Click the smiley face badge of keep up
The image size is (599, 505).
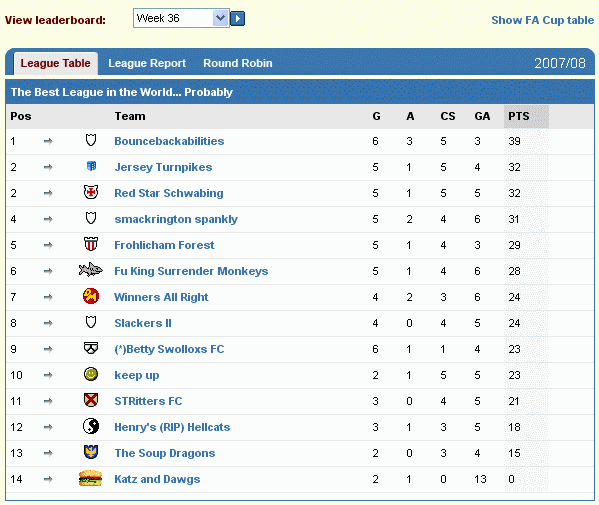(x=91, y=374)
